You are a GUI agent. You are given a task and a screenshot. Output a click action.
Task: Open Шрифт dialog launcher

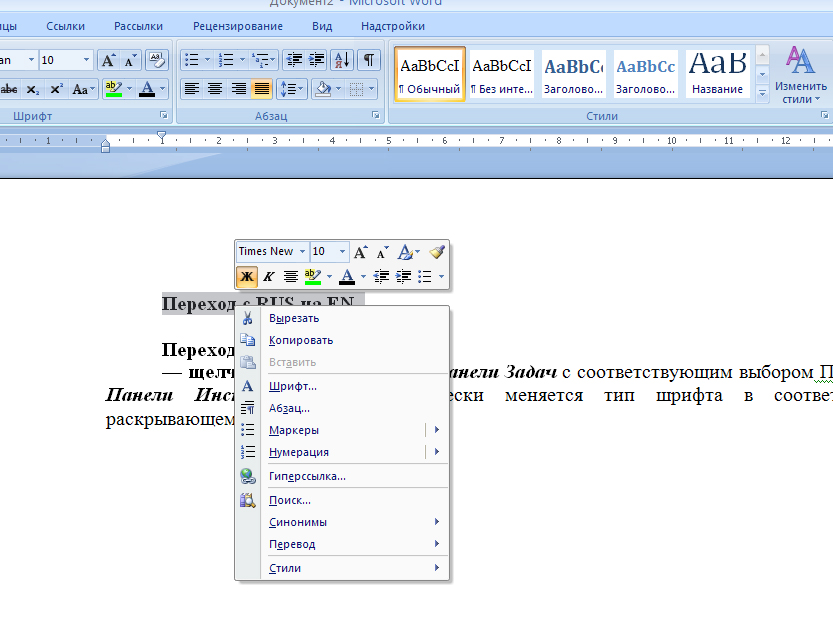pos(164,115)
